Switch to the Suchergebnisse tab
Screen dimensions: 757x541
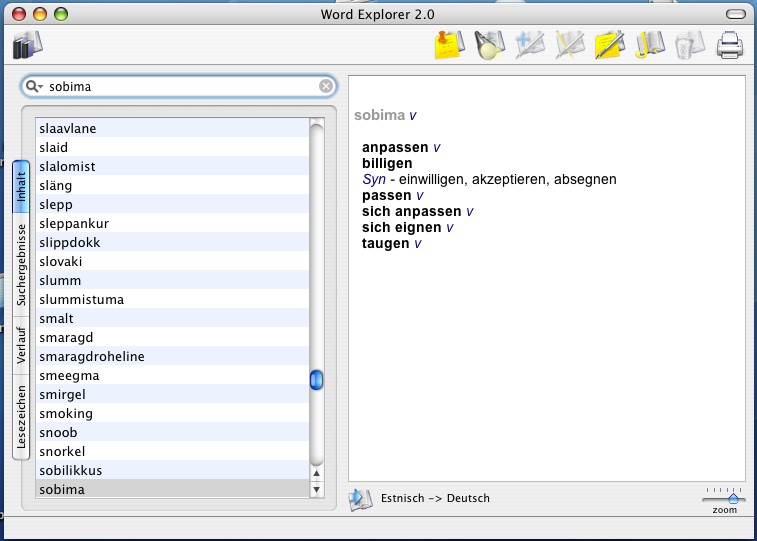pyautogui.click(x=21, y=265)
